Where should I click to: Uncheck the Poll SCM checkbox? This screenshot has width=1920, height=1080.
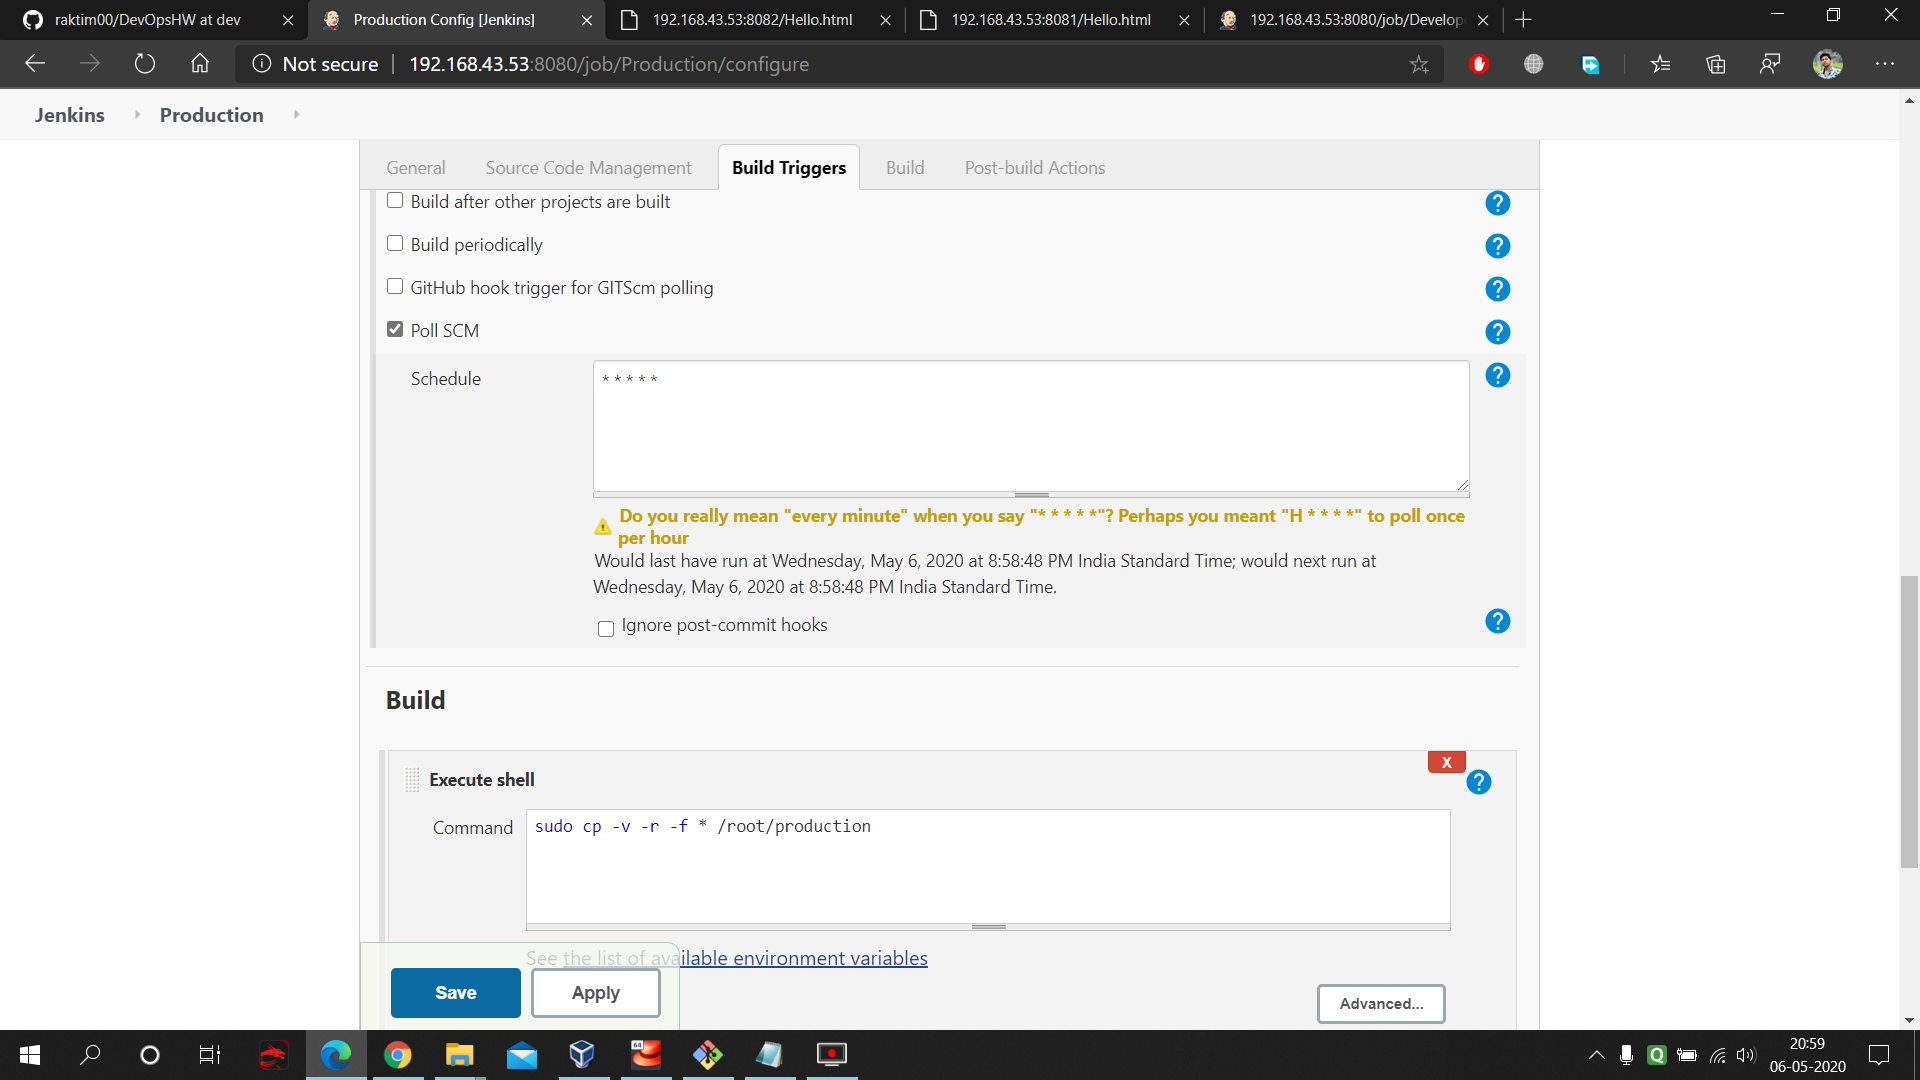point(395,329)
